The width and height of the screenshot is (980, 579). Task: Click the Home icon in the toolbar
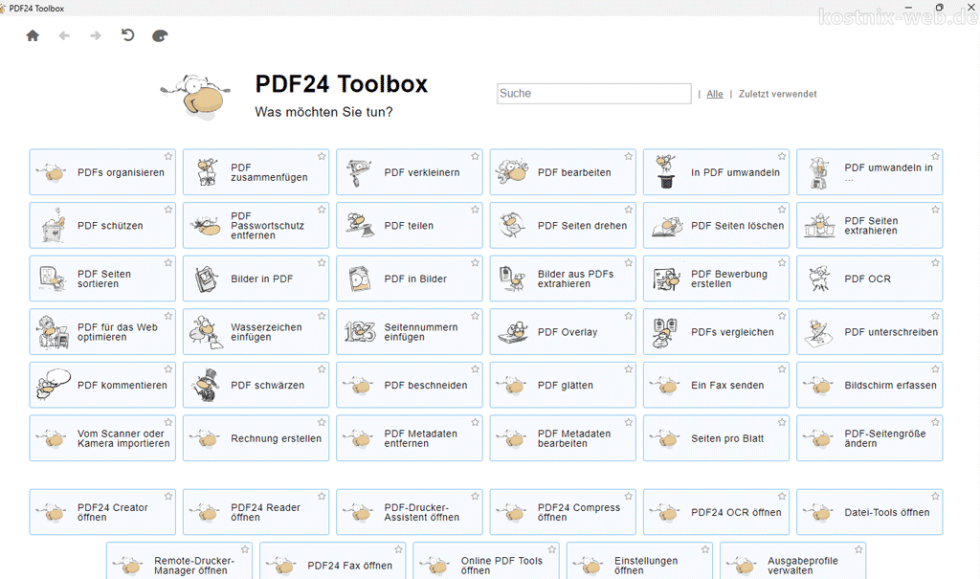[x=32, y=35]
